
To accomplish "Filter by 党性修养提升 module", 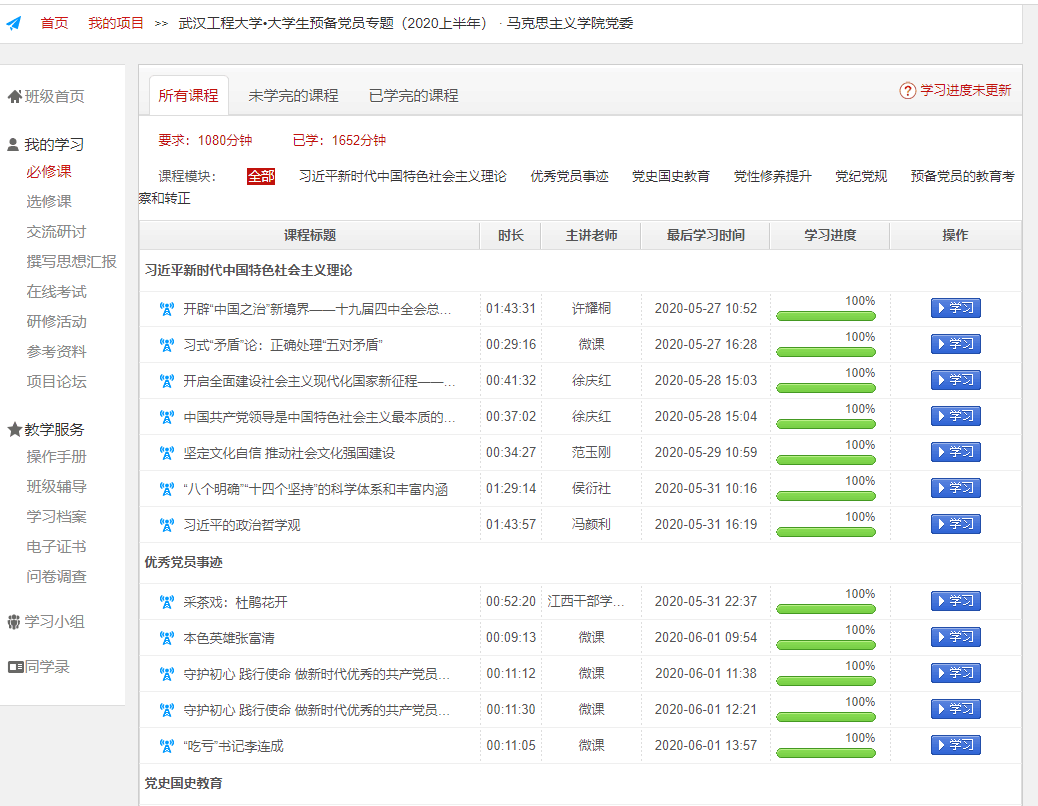I will coord(773,176).
